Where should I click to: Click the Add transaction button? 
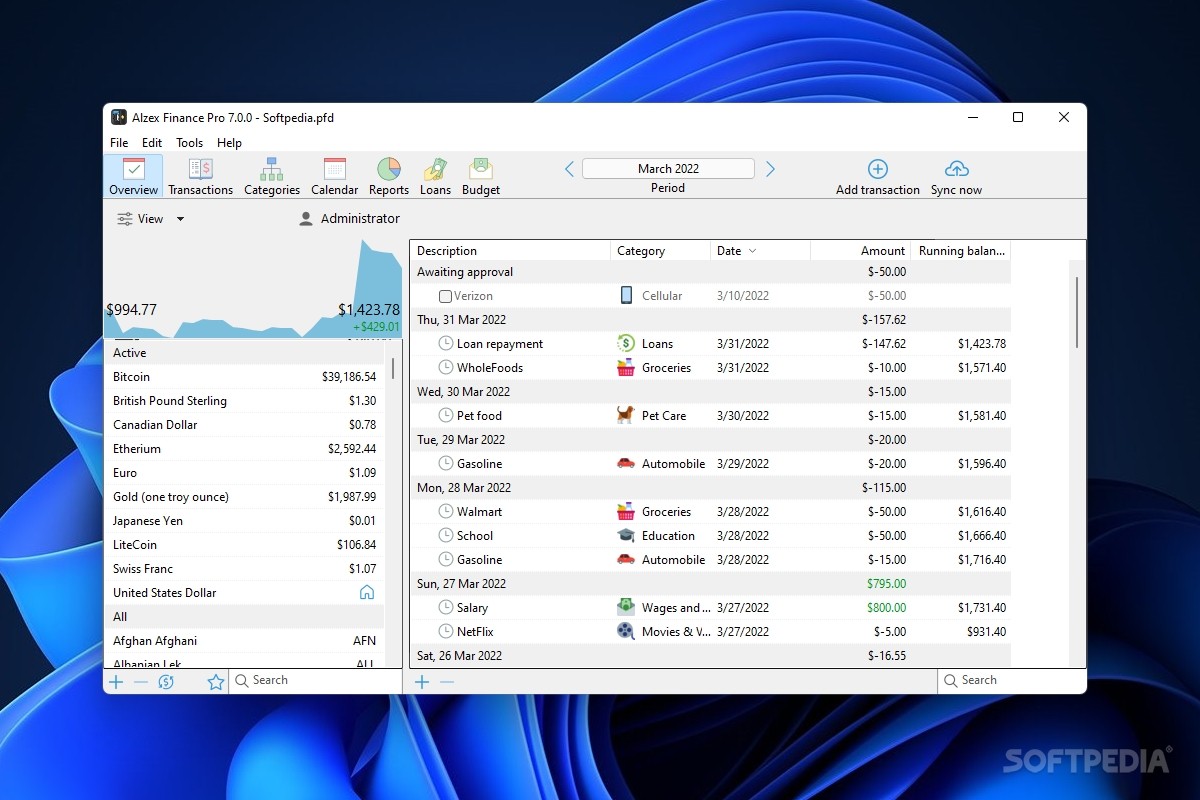click(877, 176)
